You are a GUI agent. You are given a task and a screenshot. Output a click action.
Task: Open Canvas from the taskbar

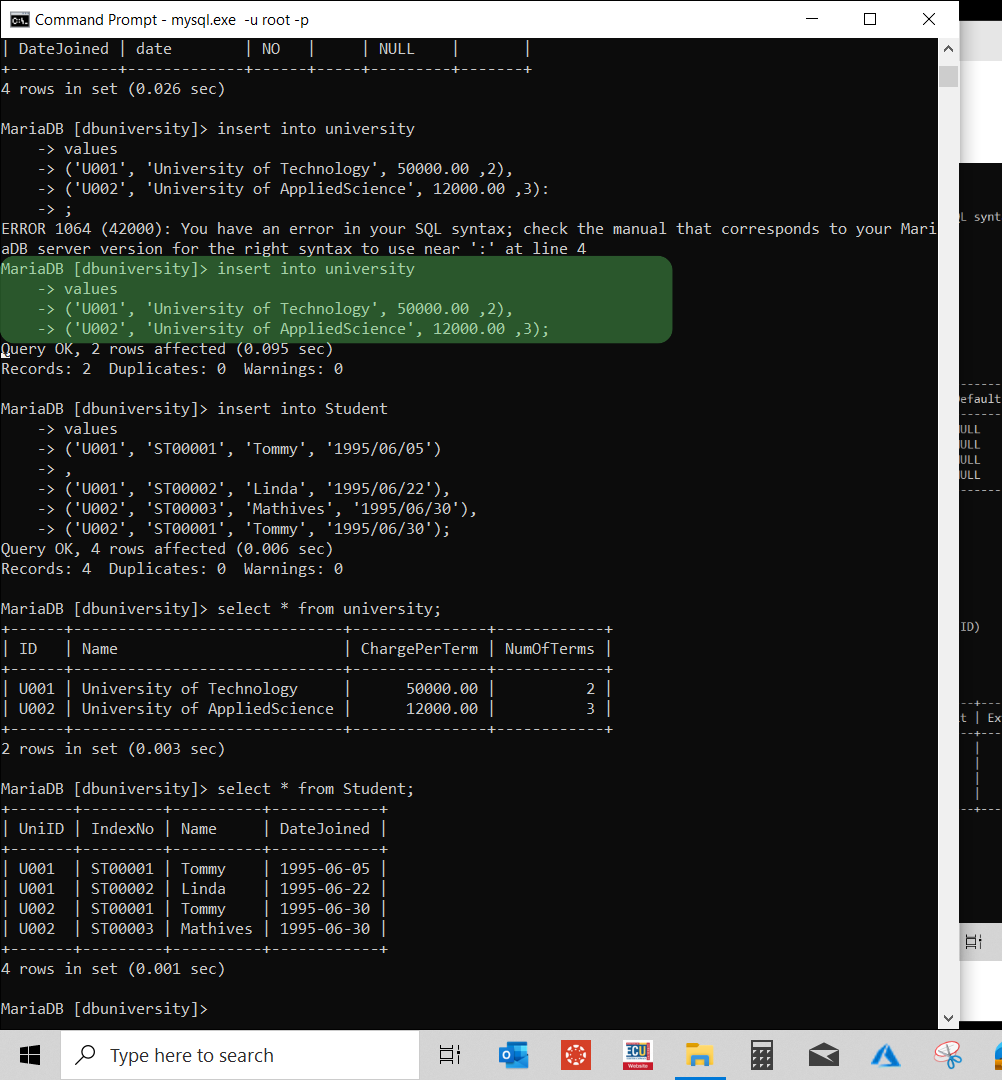click(575, 1055)
